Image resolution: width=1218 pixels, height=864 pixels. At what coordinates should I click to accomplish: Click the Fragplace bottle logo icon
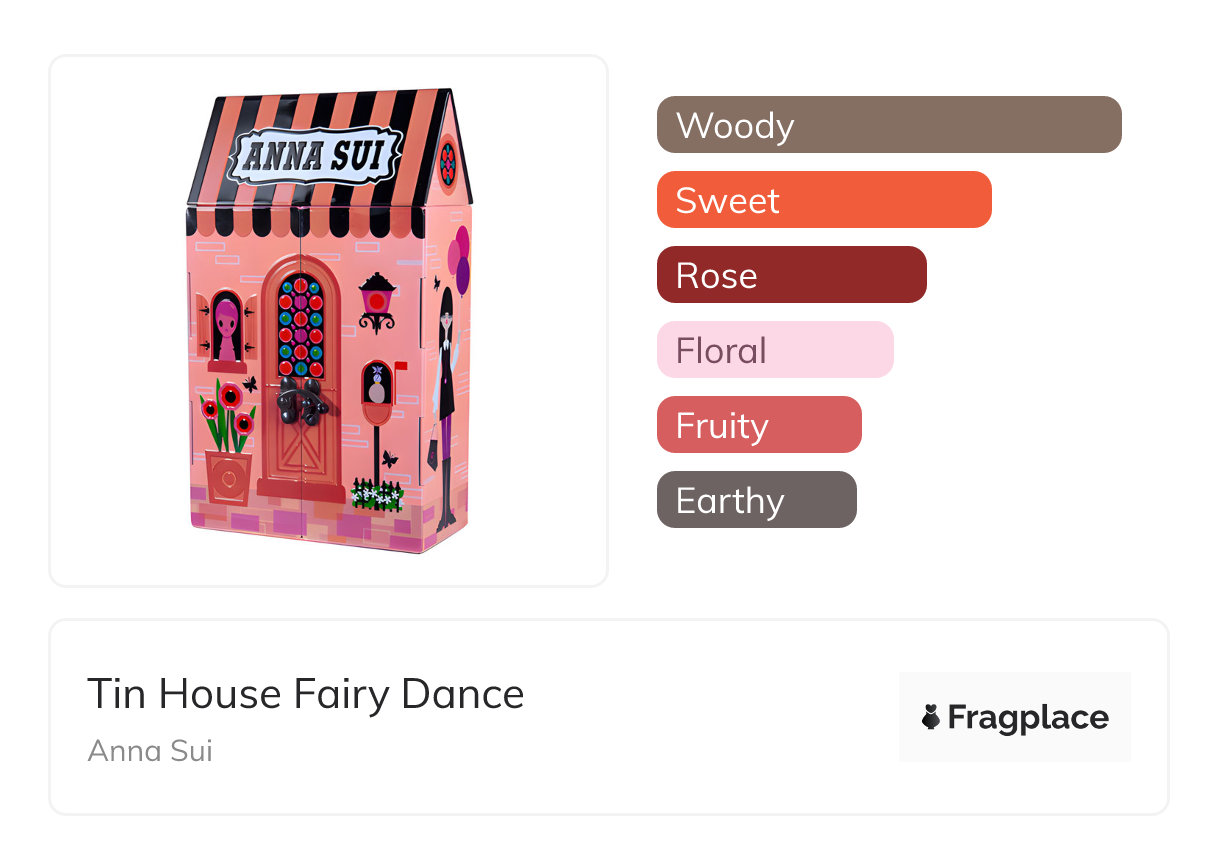click(931, 717)
